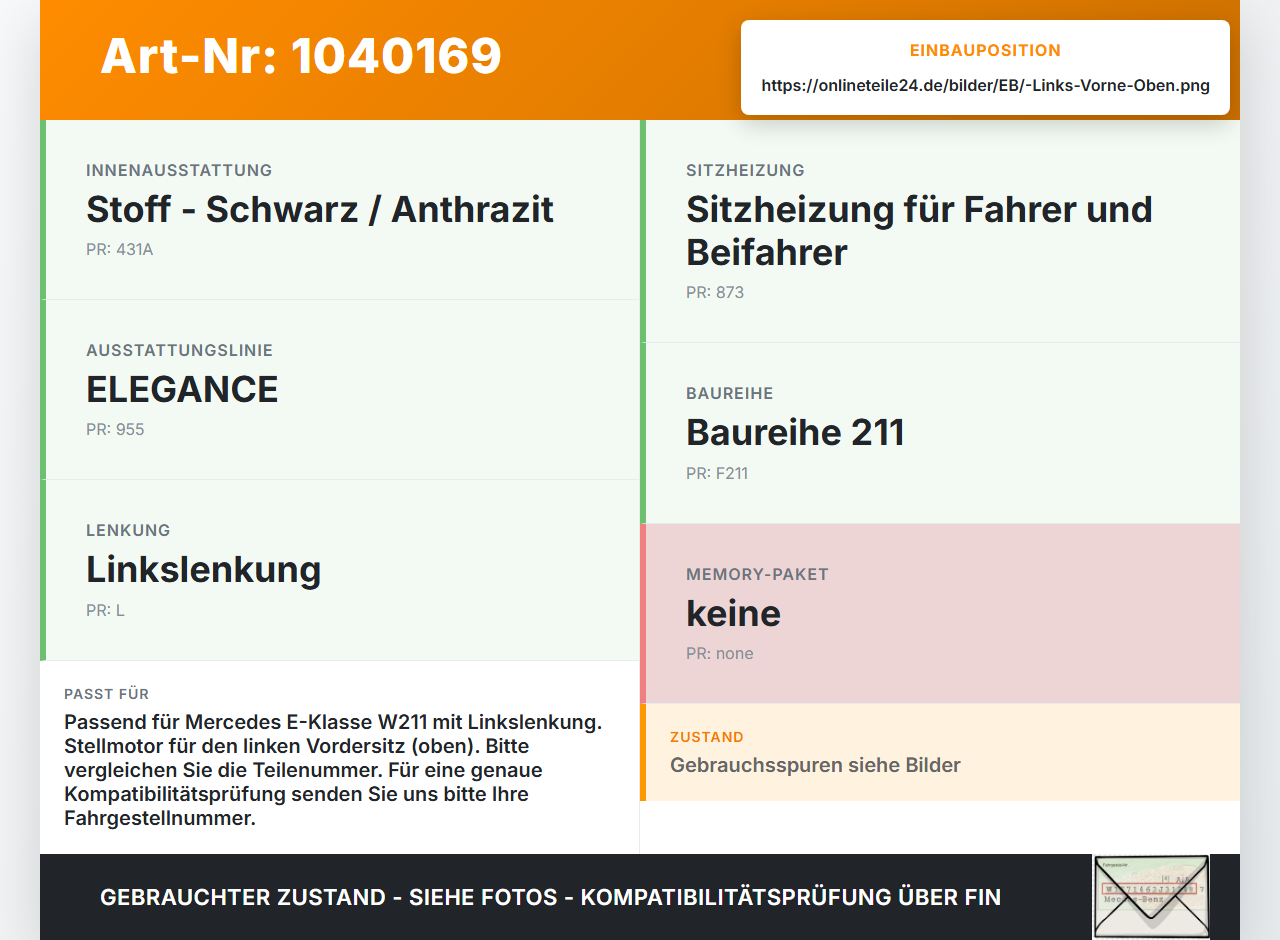Click the Baureihe 211 card
Screen dimensions: 1280x940
[x=940, y=433]
